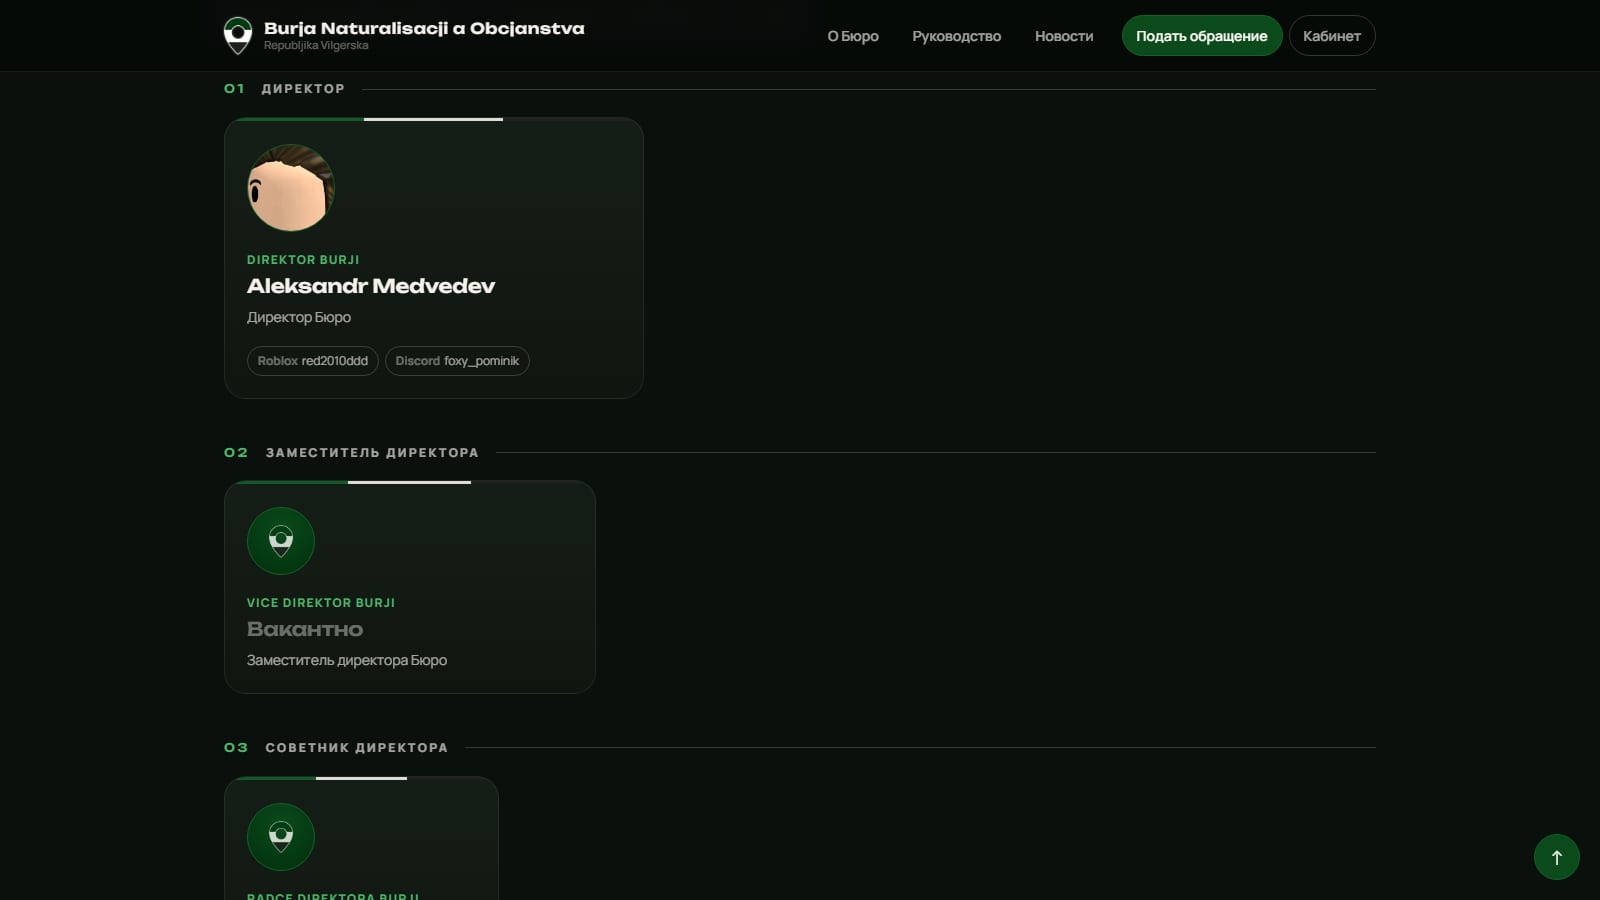Click the emblem icon on the Советник директора card
The width and height of the screenshot is (1600, 900).
pos(281,837)
